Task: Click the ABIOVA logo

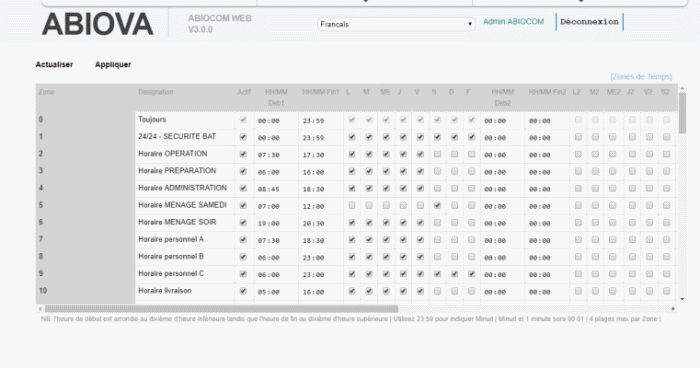Action: (97, 24)
